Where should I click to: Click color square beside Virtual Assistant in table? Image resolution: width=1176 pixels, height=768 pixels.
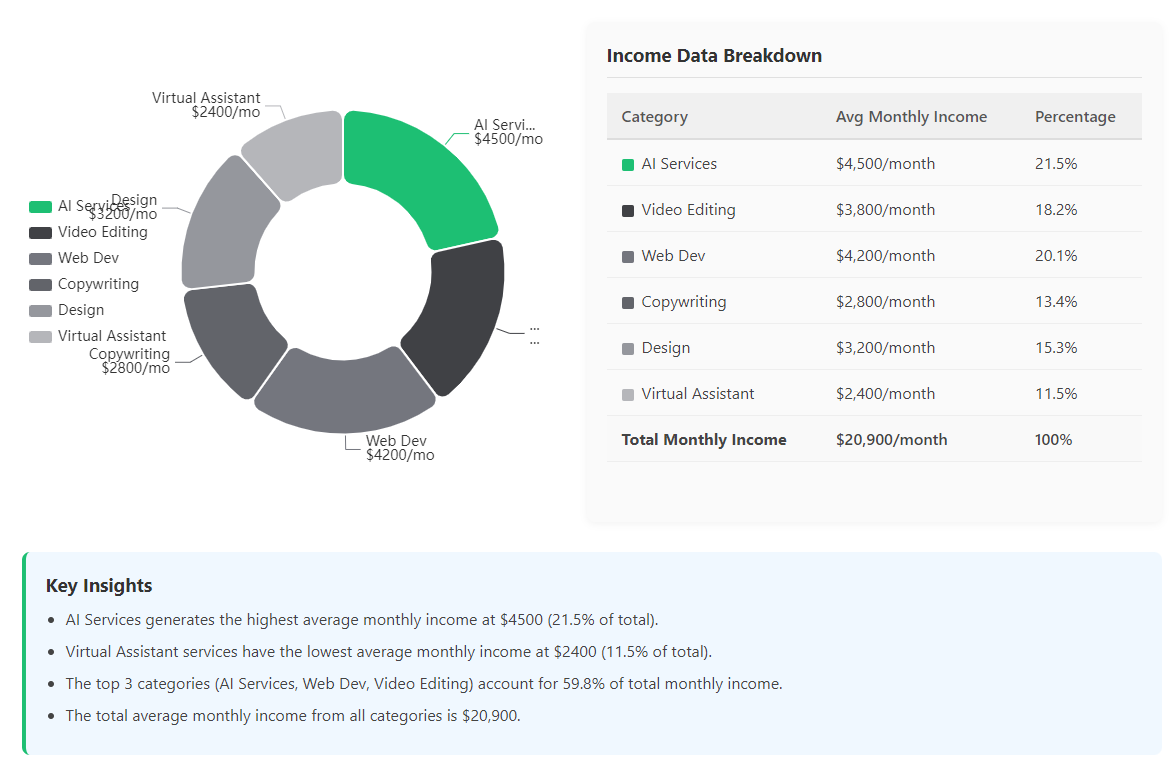[x=628, y=395]
